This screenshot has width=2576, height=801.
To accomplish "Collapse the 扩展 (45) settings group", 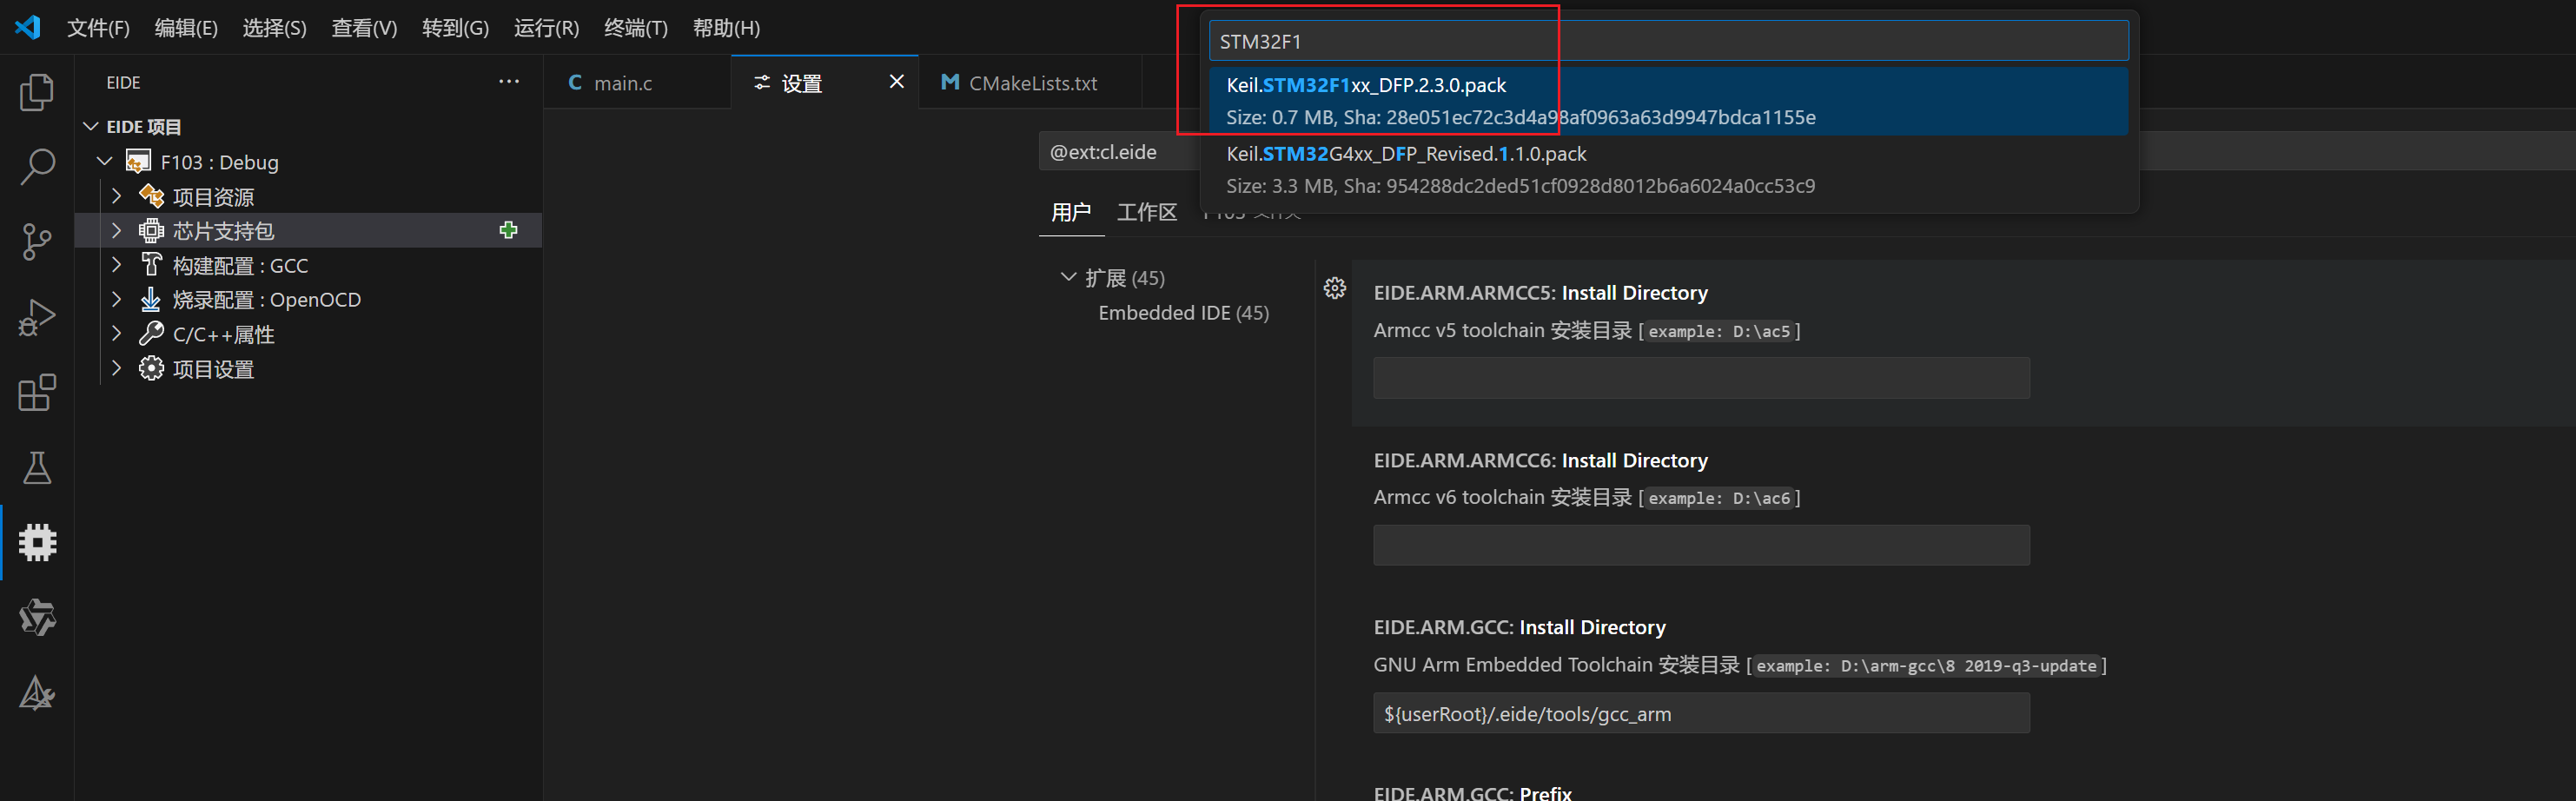I will [x=1068, y=277].
